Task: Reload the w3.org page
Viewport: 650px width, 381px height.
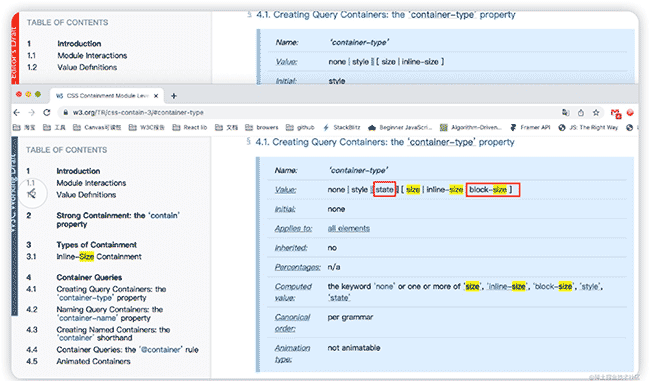Action: 46,112
